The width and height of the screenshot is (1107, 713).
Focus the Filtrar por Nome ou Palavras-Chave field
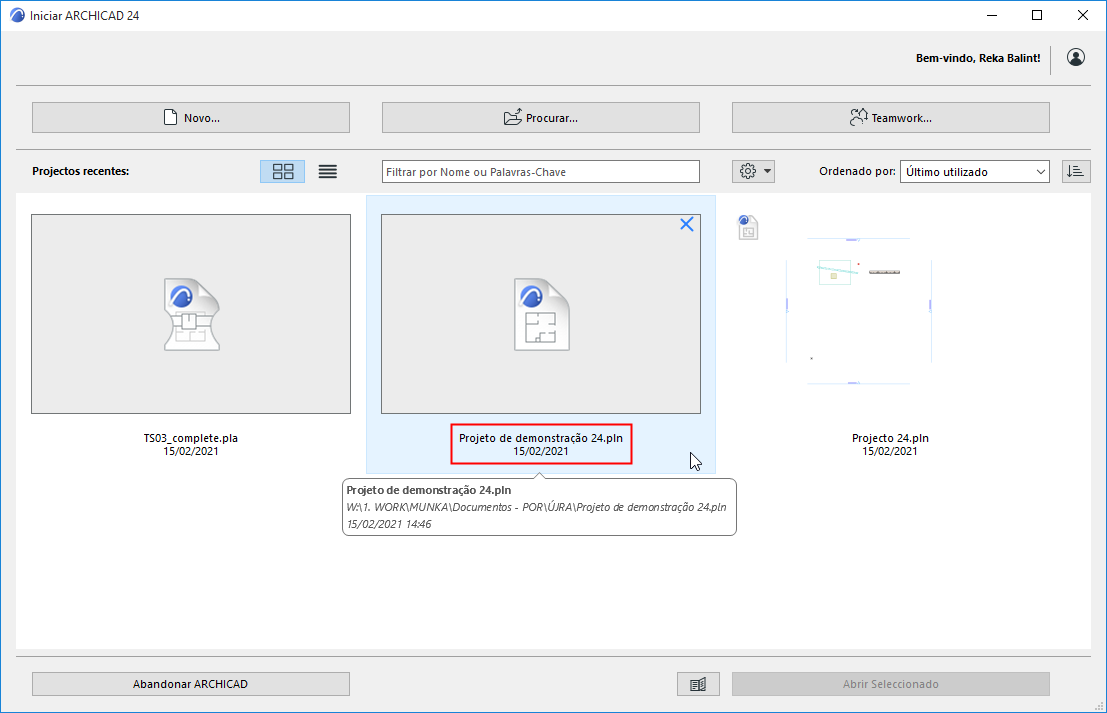(x=541, y=172)
